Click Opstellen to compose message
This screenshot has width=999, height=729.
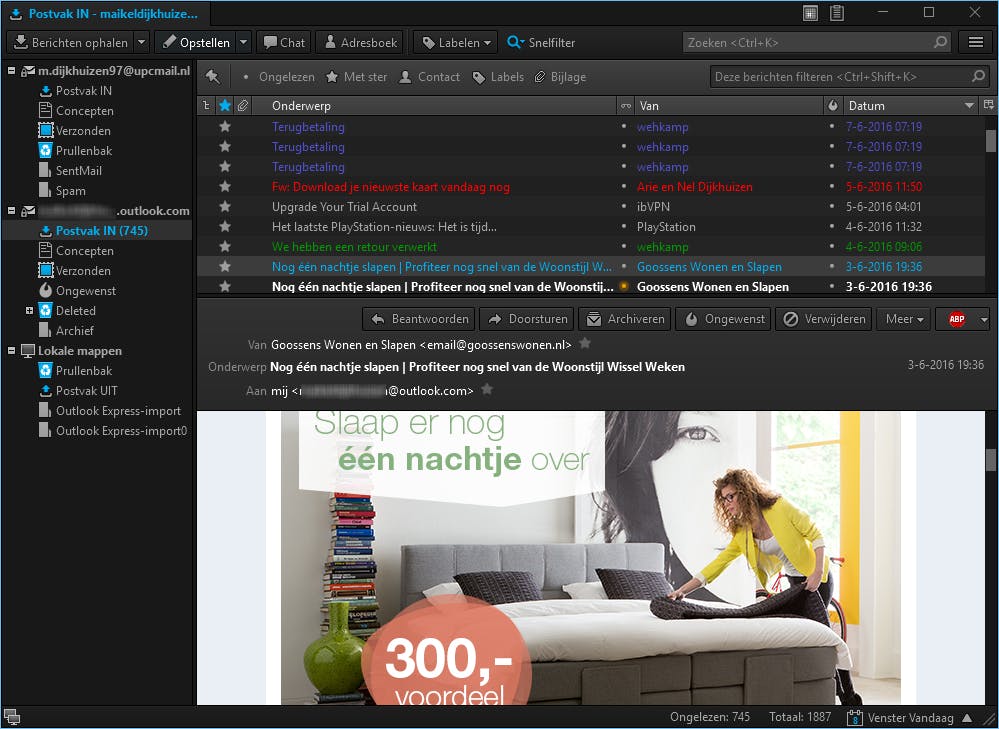point(195,42)
